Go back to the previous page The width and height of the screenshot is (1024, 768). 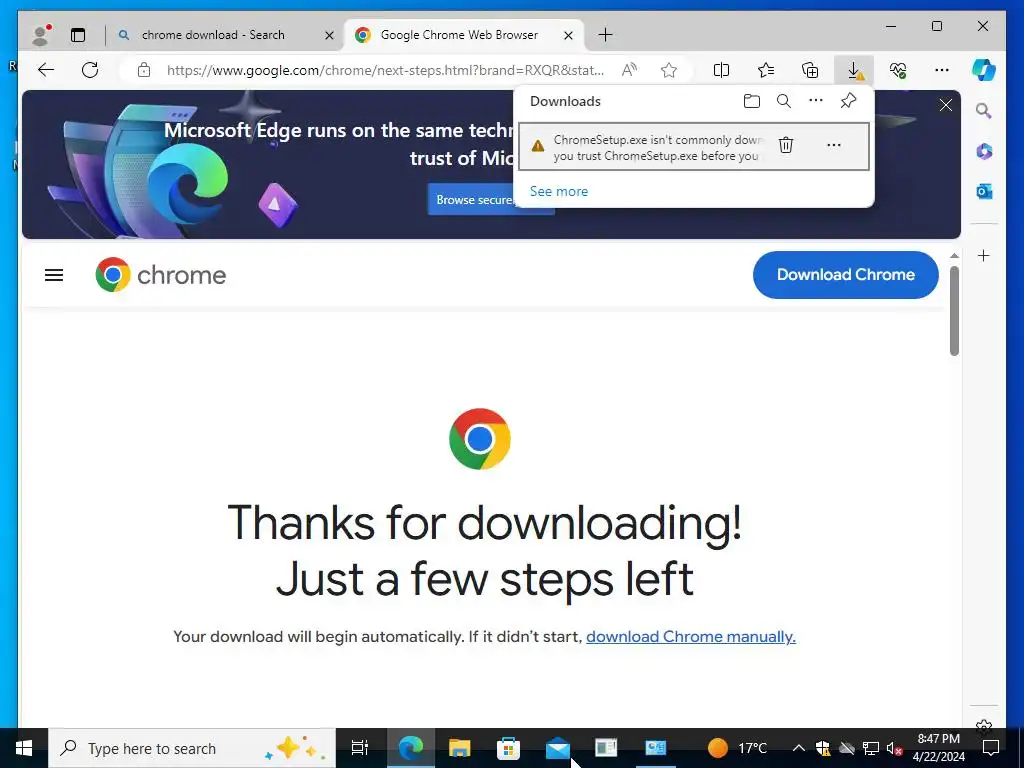click(x=46, y=70)
